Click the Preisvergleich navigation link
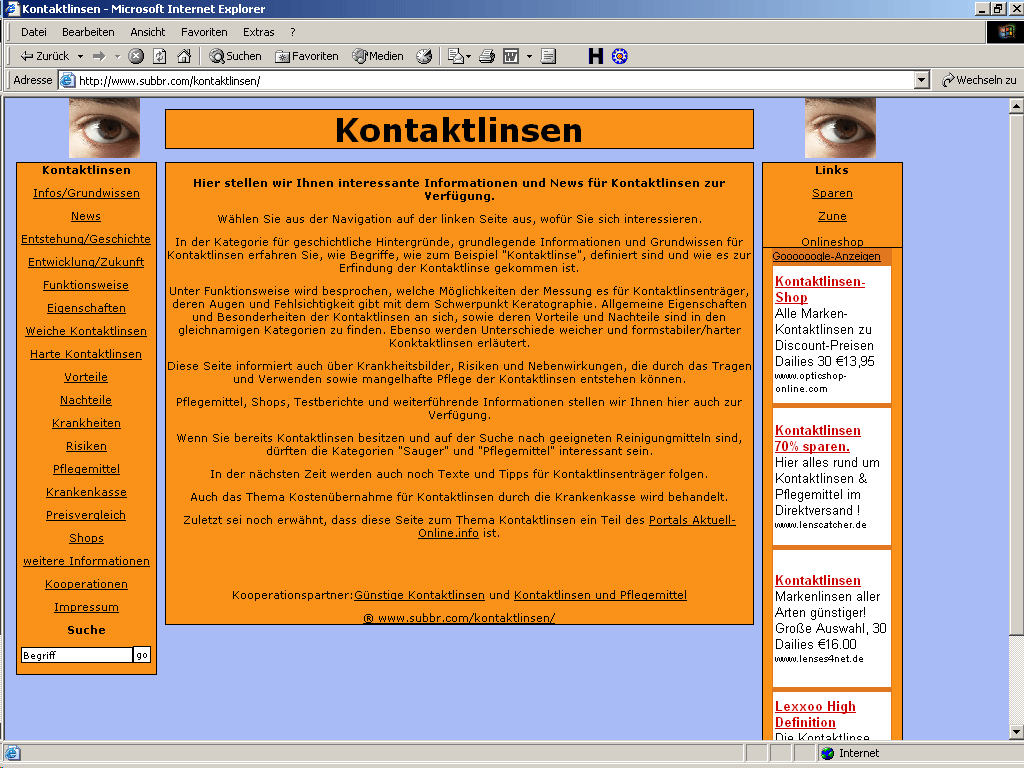This screenshot has width=1024, height=768. pos(86,515)
